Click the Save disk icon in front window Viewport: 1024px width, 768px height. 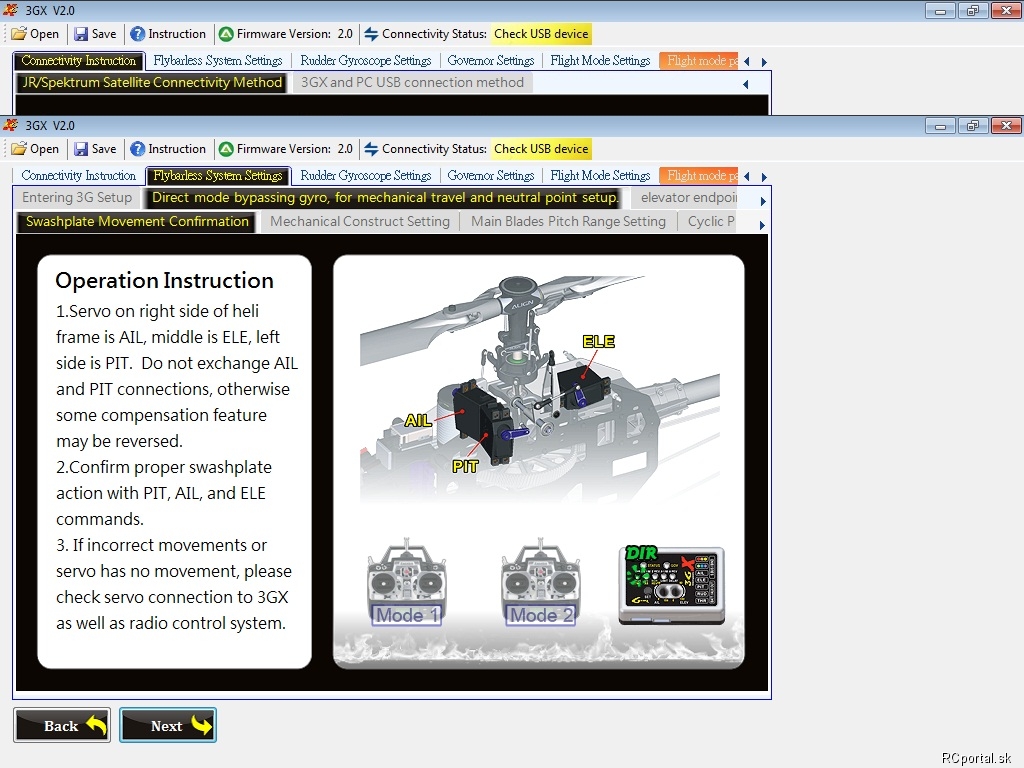coord(81,149)
